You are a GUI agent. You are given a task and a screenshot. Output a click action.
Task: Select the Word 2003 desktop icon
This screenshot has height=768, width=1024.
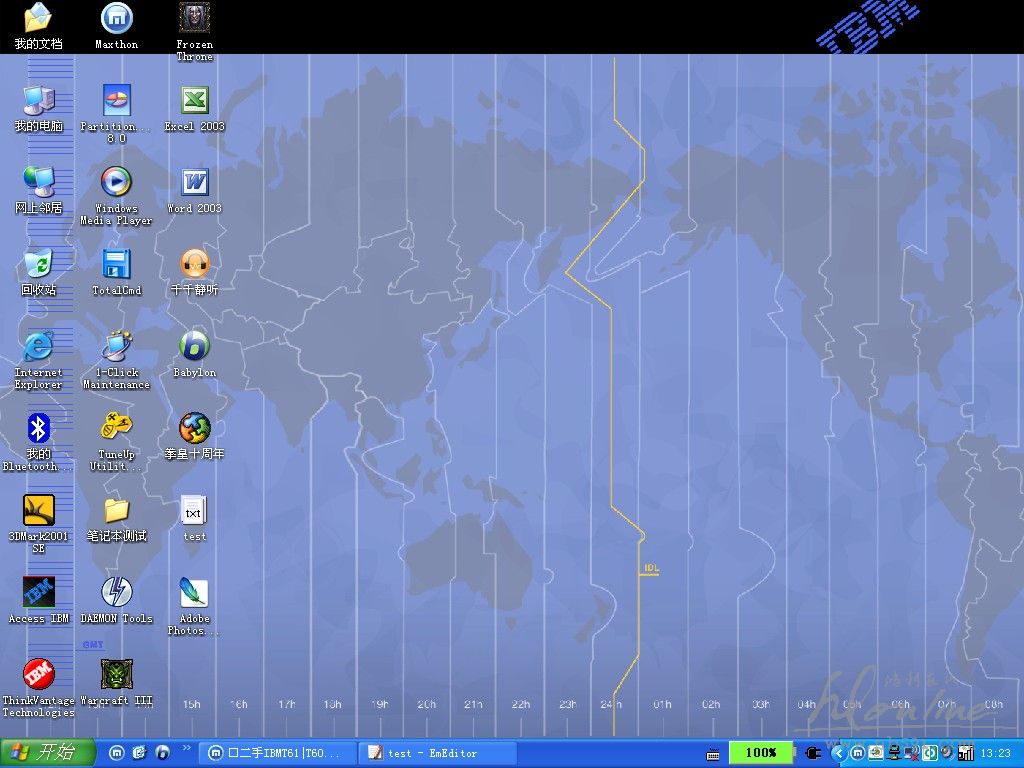pyautogui.click(x=194, y=183)
